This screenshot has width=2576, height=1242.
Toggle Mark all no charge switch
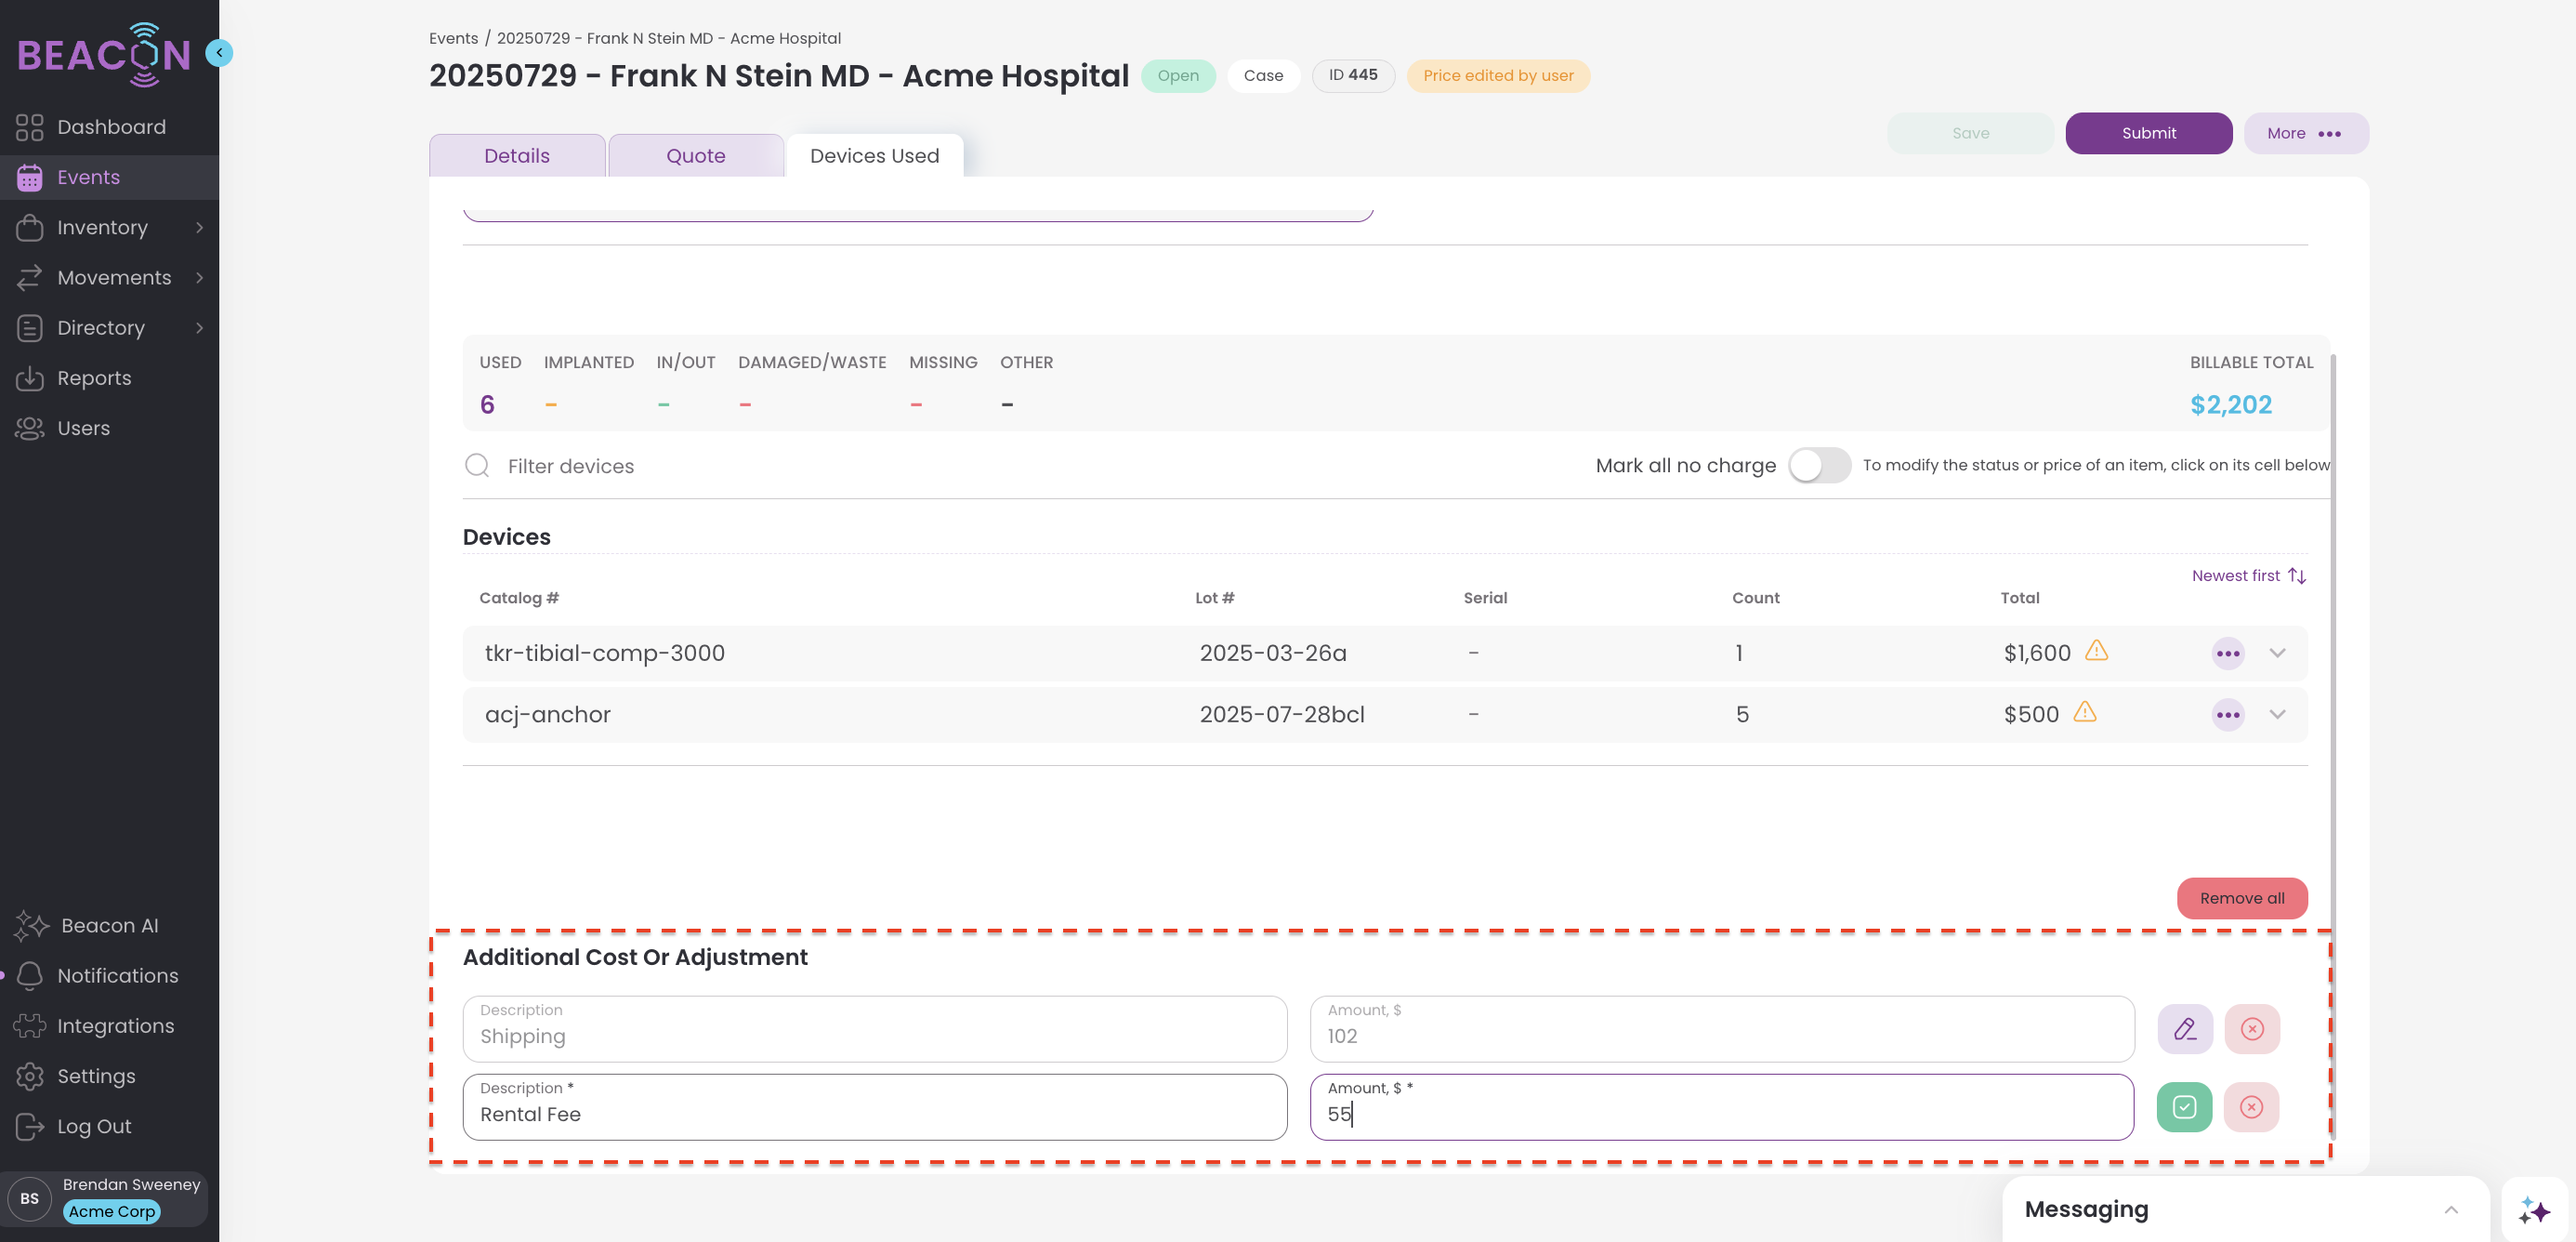(x=1819, y=465)
